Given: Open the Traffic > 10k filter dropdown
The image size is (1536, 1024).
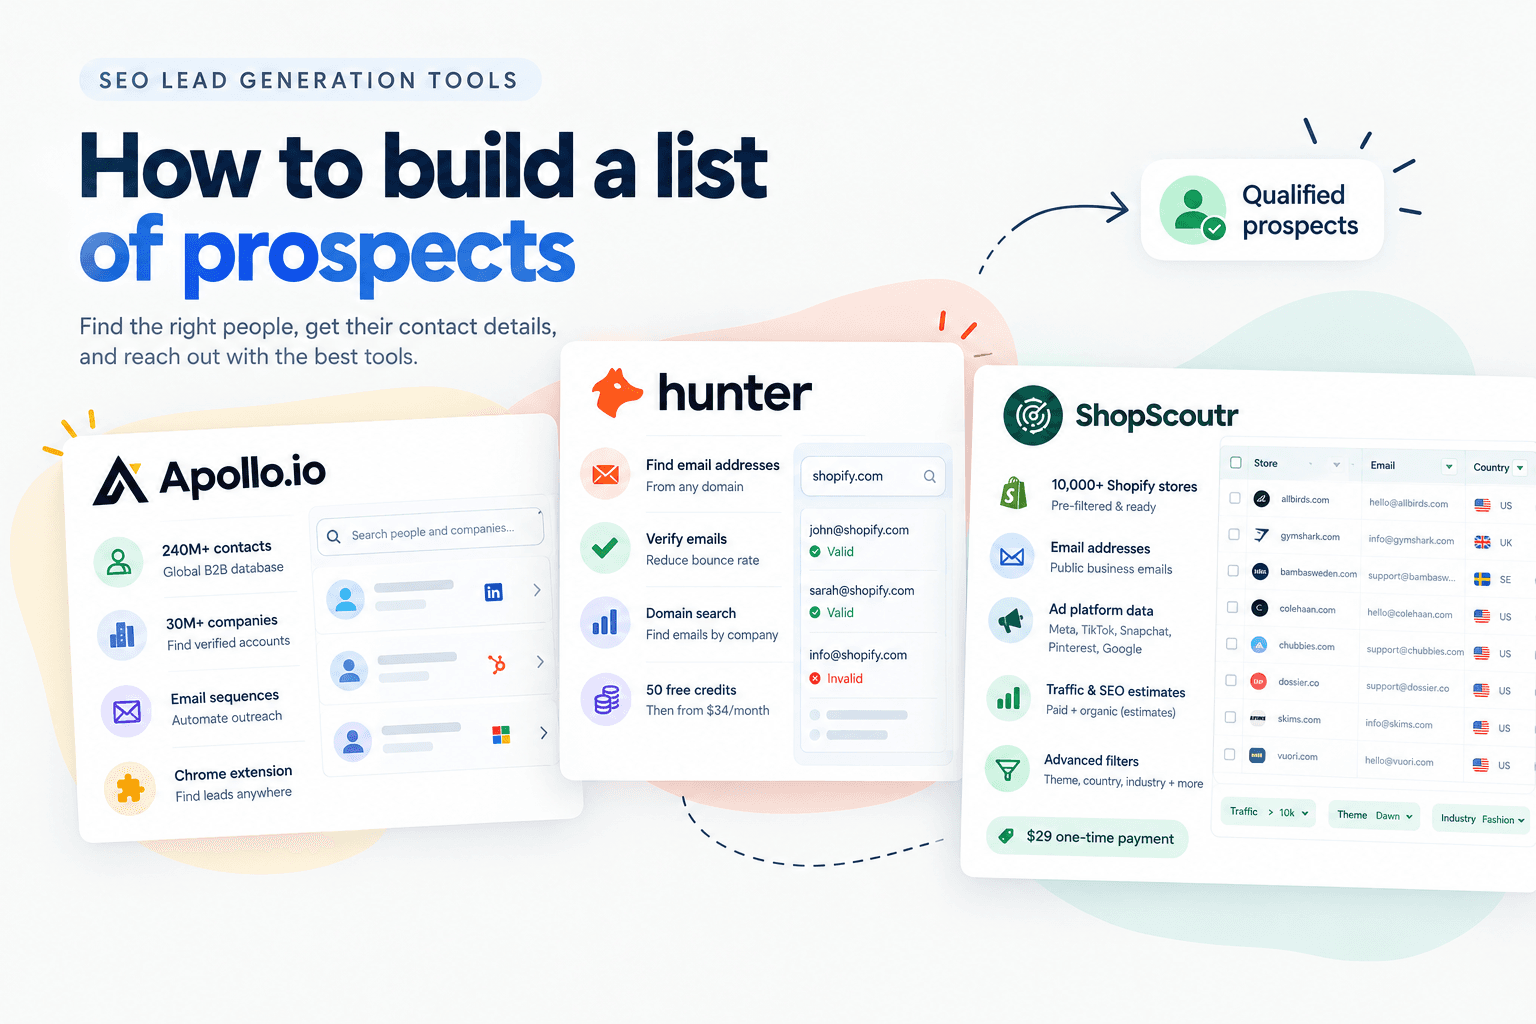Looking at the screenshot, I should tap(1268, 812).
